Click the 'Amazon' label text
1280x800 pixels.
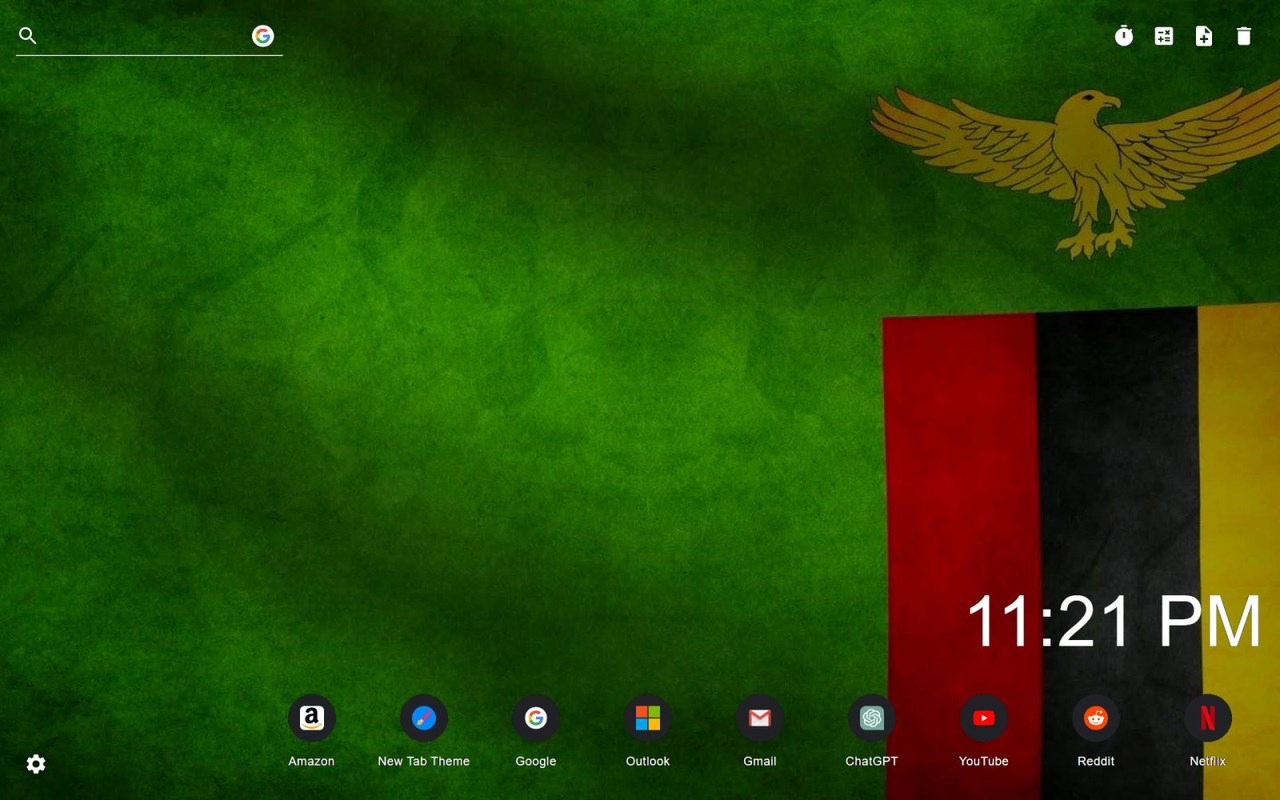[x=312, y=761]
